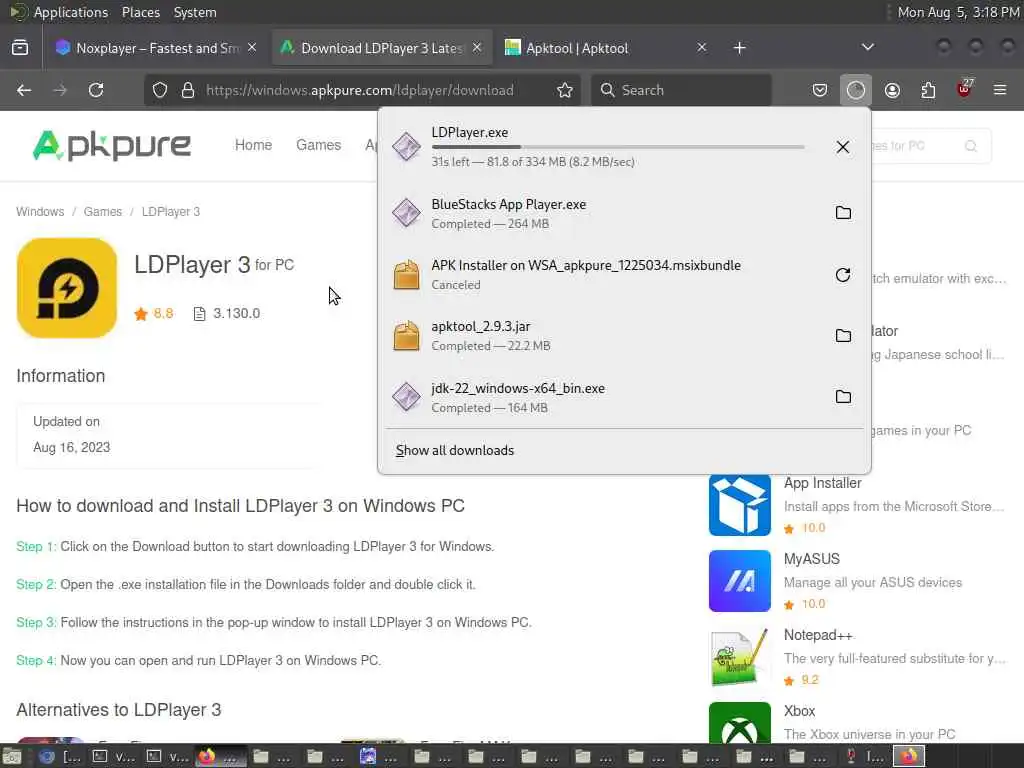Click the LDPlayer.exe download progress bar
Screen dimensions: 1024x768
(618, 148)
